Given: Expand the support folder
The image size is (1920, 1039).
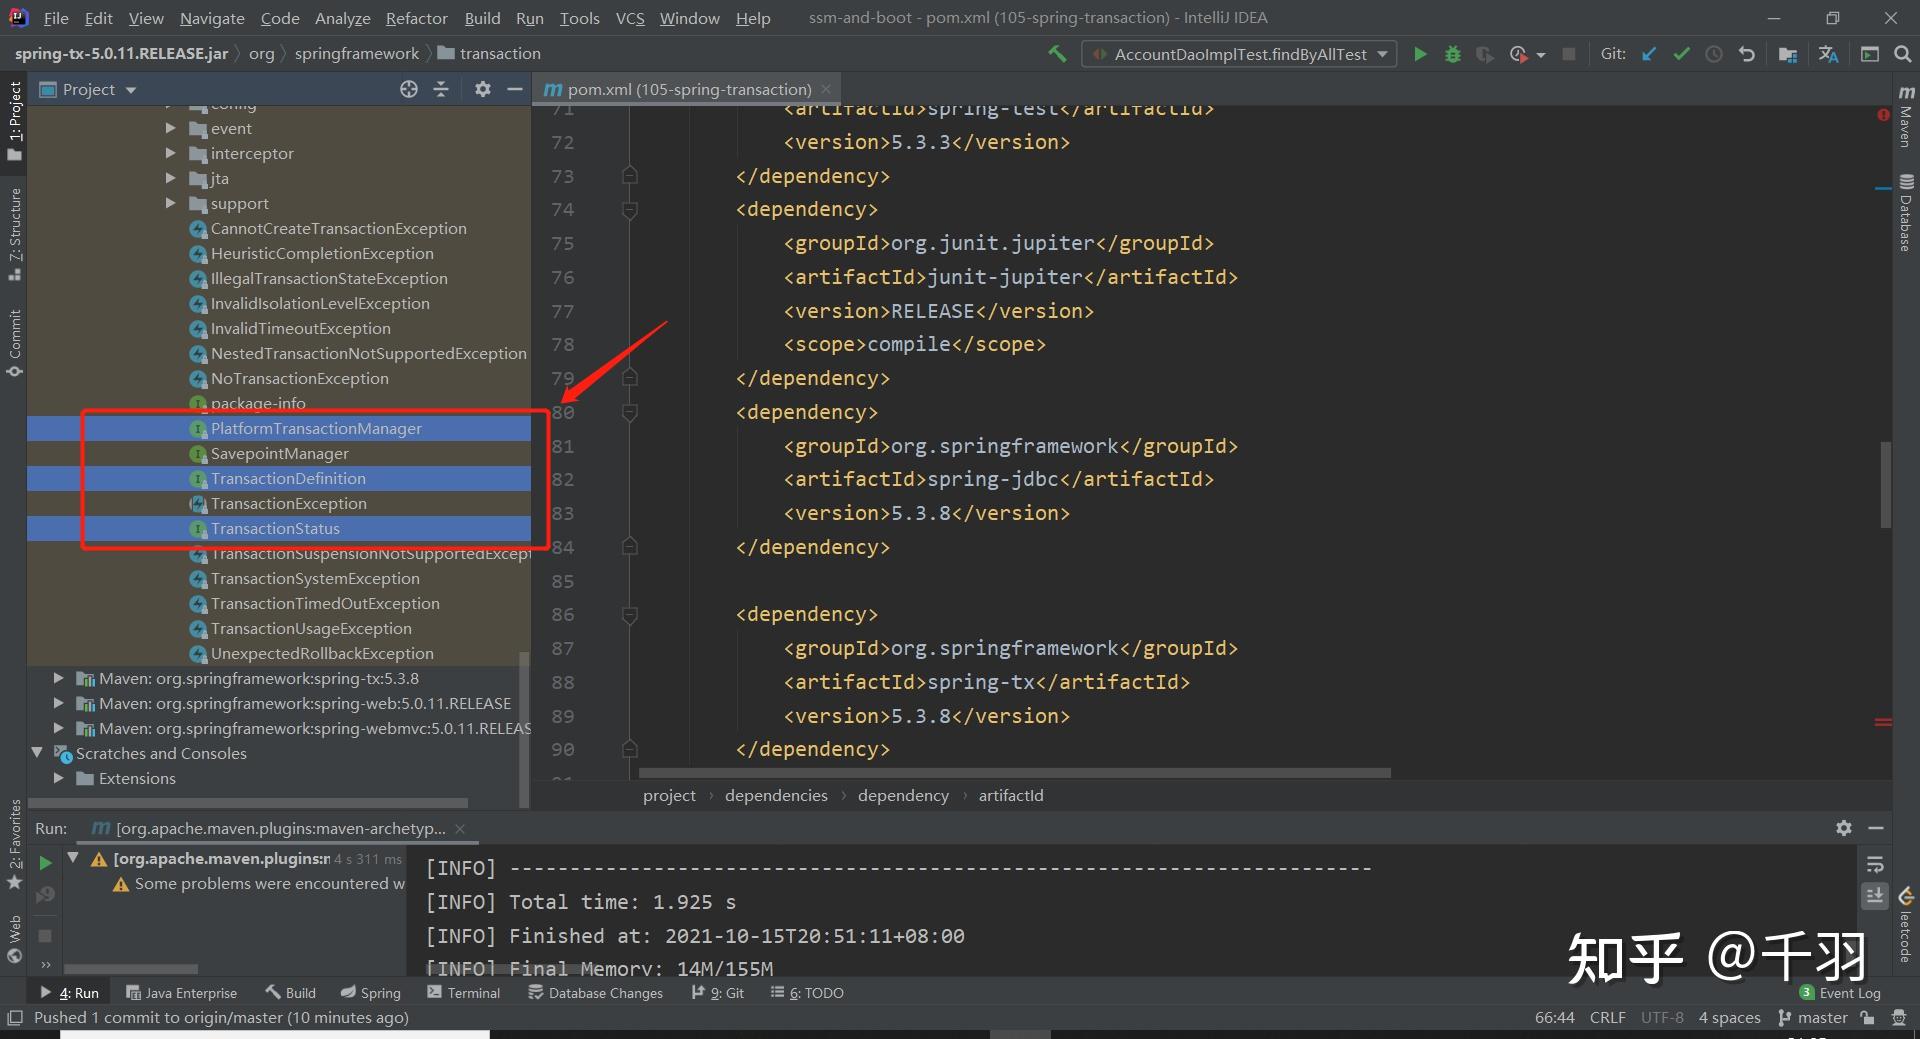Looking at the screenshot, I should coord(170,203).
